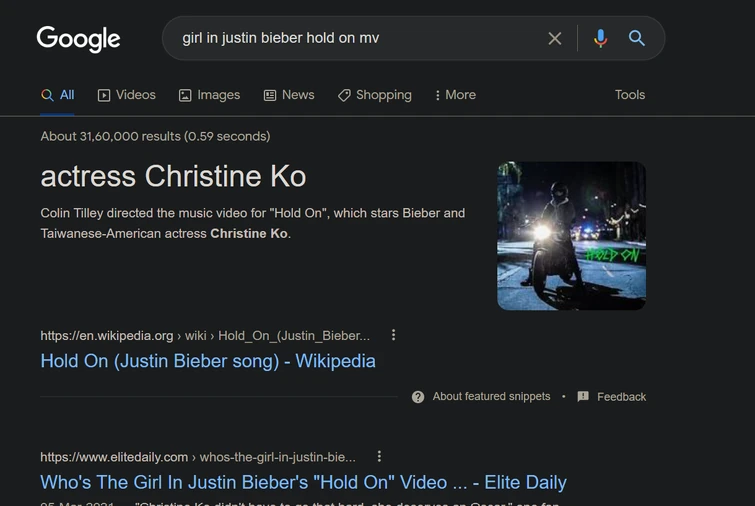Open options menu beside elitedaily.com URL
The image size is (755, 506).
379,456
